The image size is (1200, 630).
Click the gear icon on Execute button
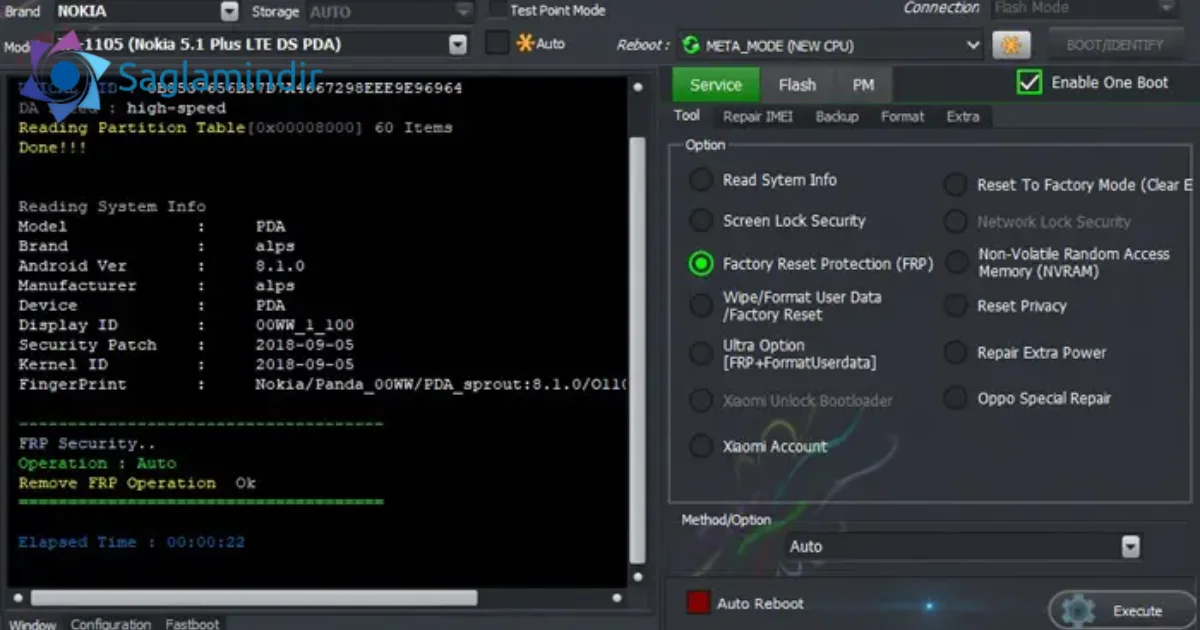(x=1078, y=610)
